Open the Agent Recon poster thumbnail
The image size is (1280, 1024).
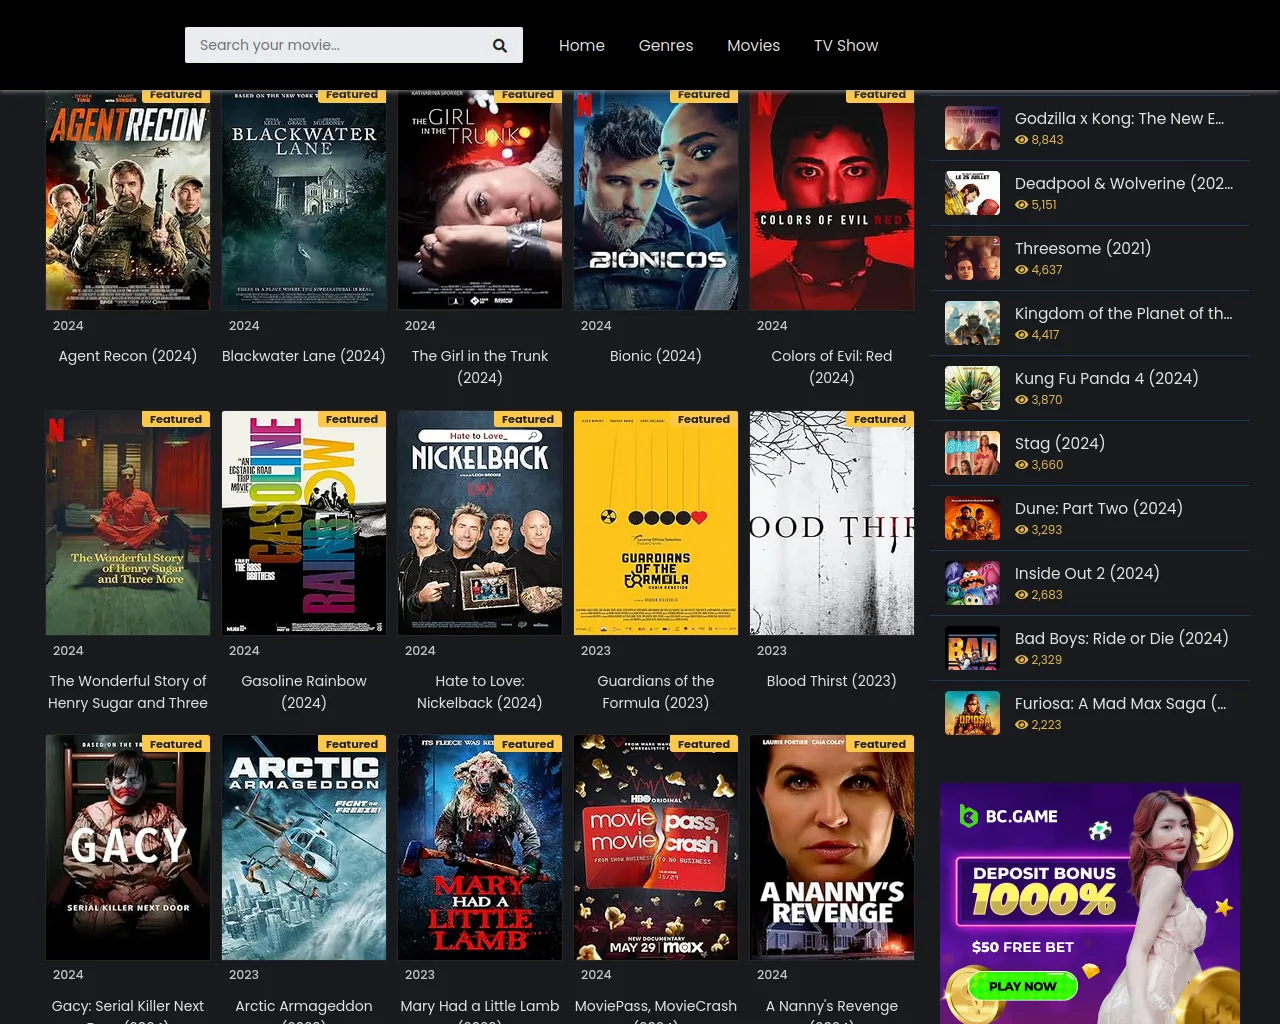point(128,200)
